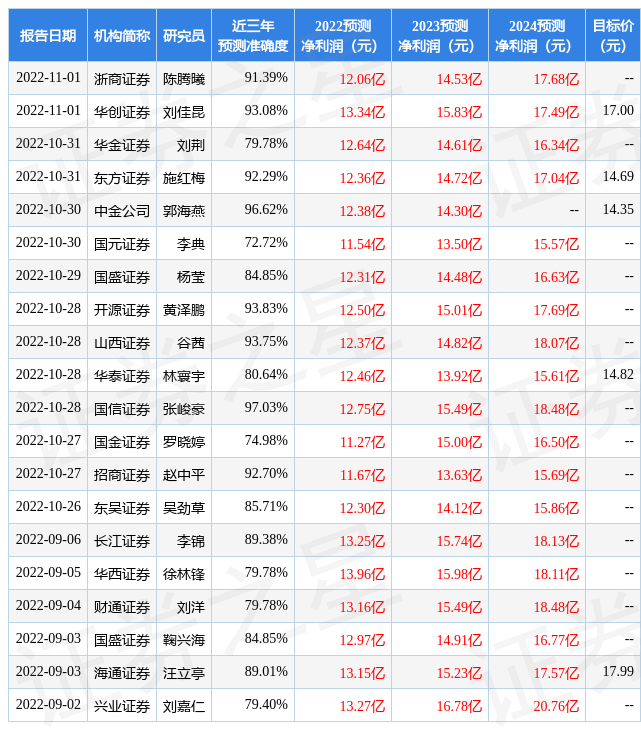Select the 华金证券 institution cell
The width and height of the screenshot is (641, 730).
click(122, 145)
